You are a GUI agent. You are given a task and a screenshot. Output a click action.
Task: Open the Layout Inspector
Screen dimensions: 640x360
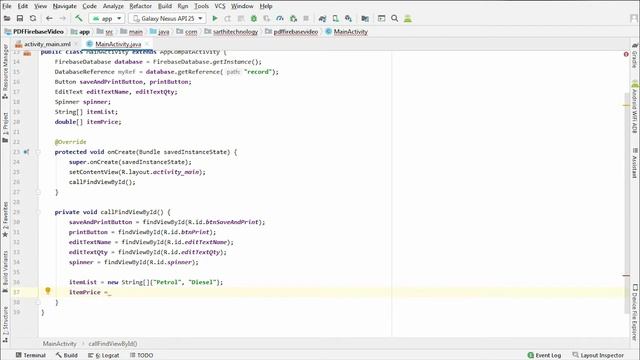point(598,355)
